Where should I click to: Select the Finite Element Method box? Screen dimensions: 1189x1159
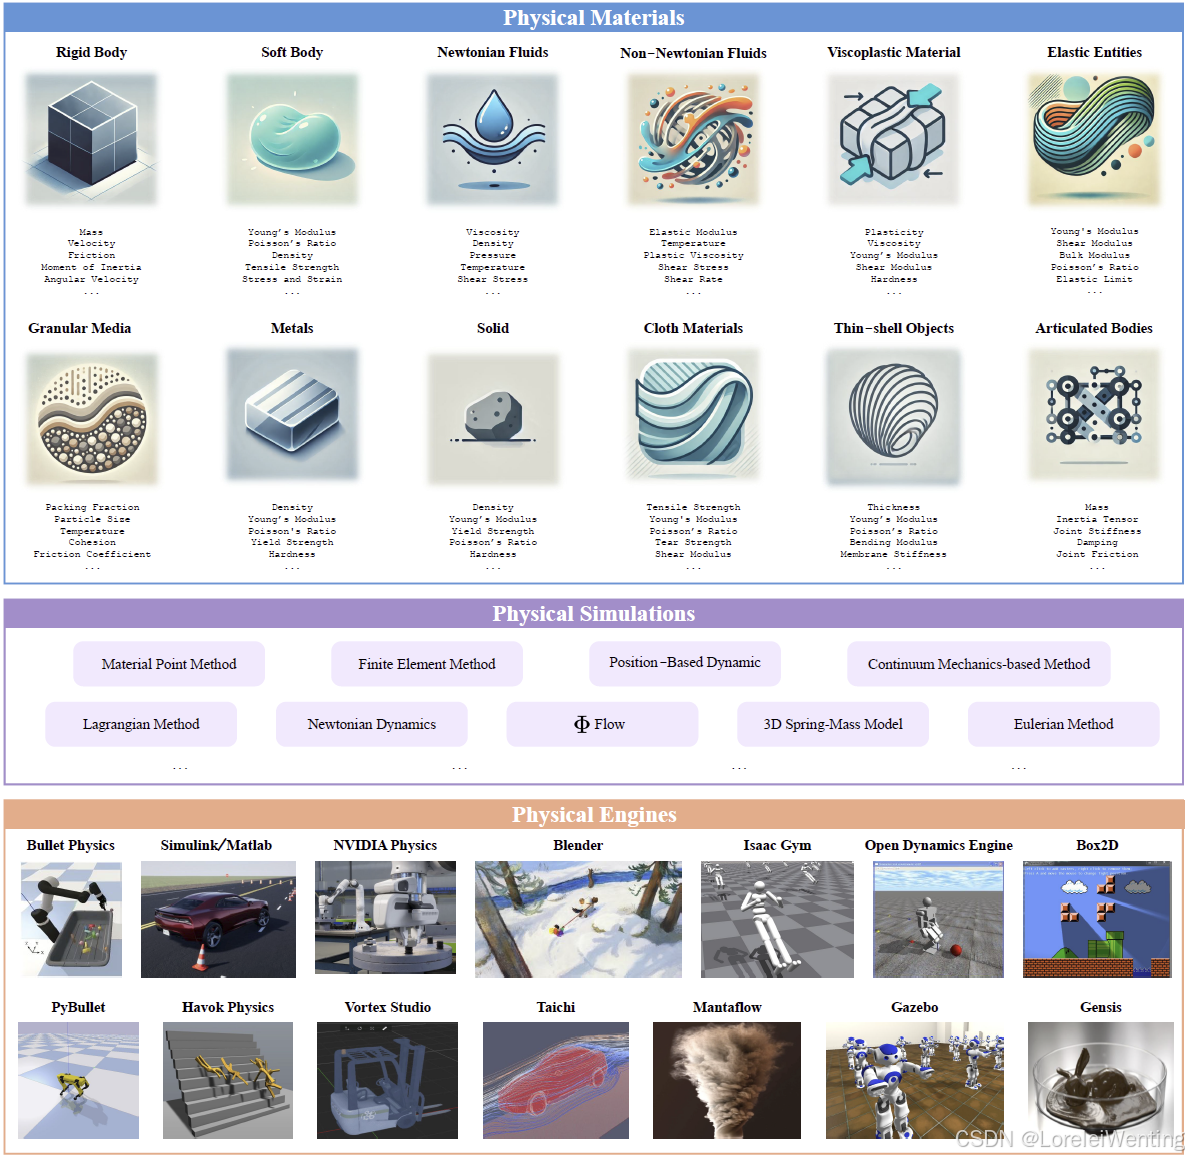(x=427, y=664)
